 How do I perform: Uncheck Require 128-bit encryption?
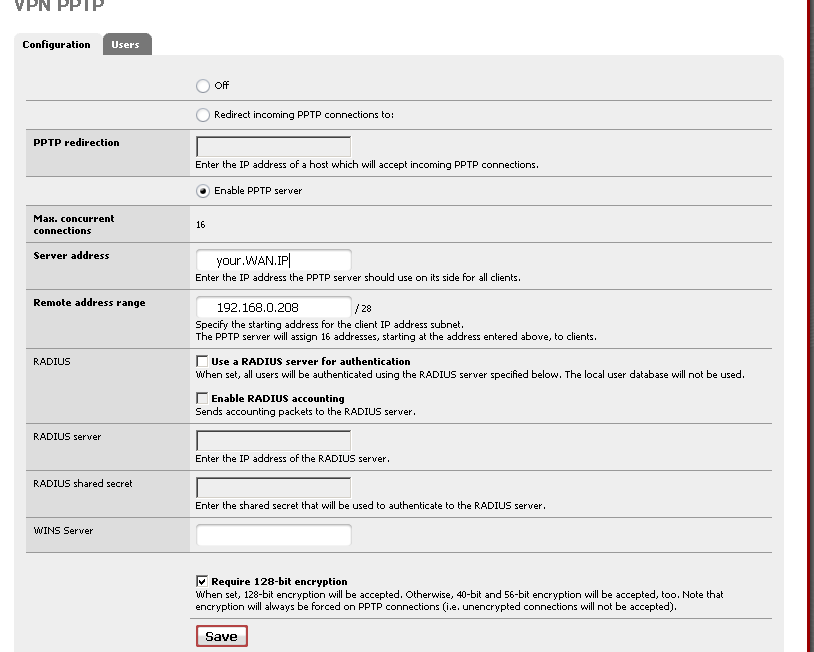coord(202,581)
